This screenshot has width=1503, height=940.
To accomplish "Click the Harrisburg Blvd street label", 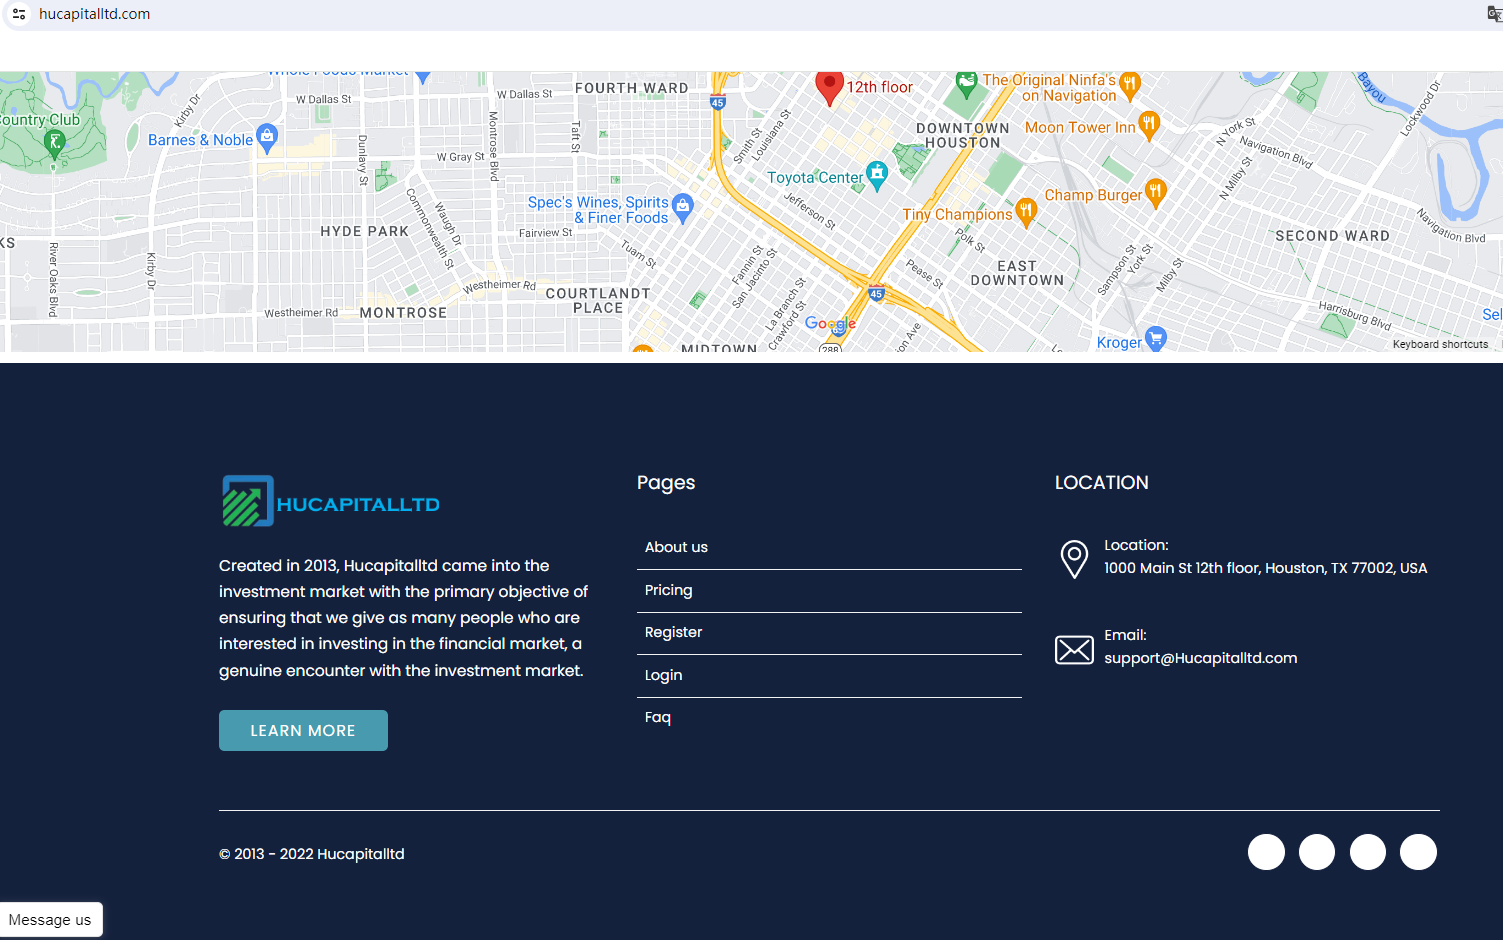I will click(x=1355, y=315).
